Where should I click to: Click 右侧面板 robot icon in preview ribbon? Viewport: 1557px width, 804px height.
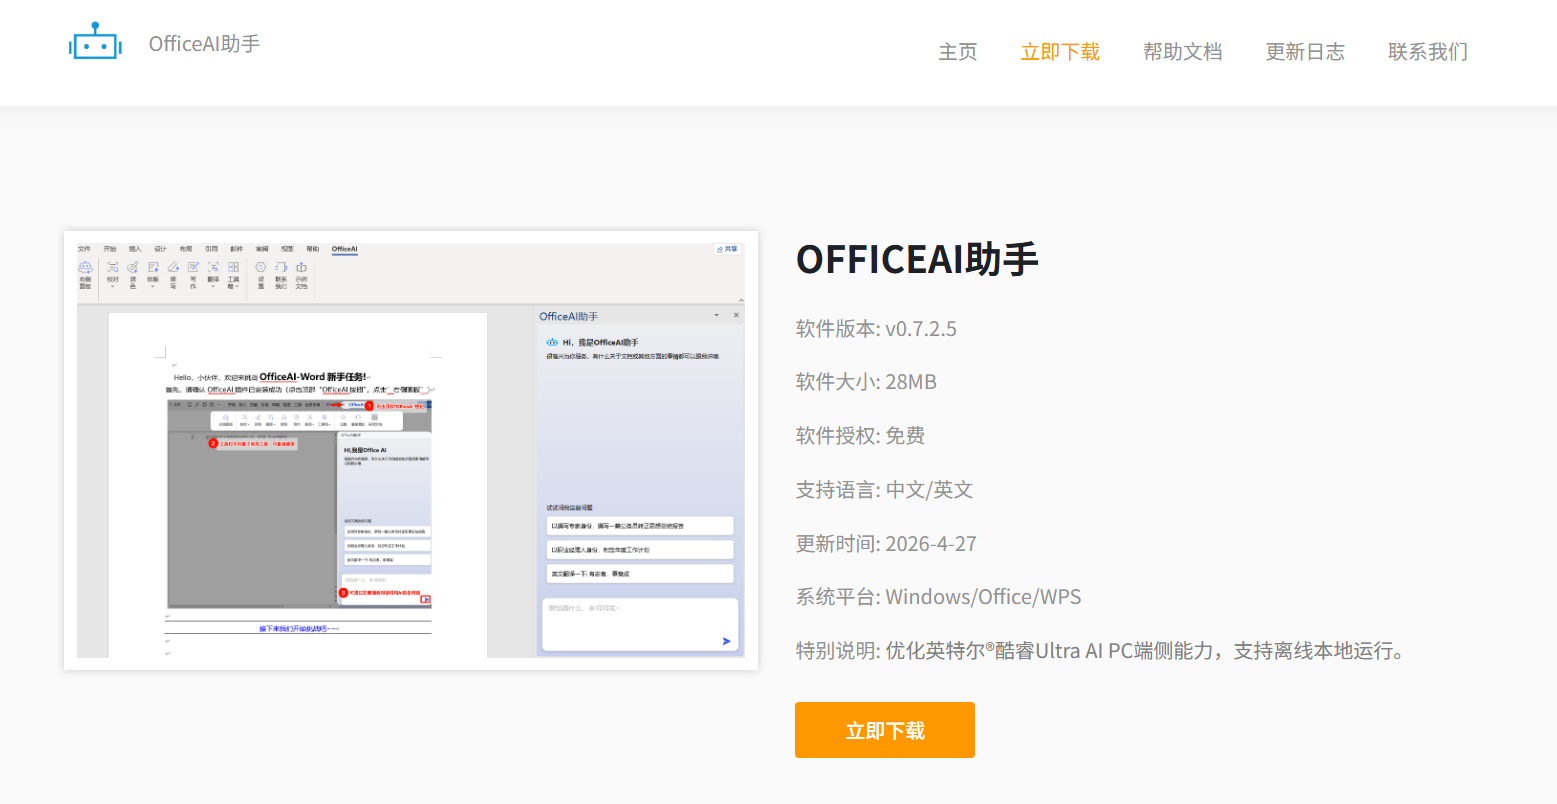tap(85, 267)
